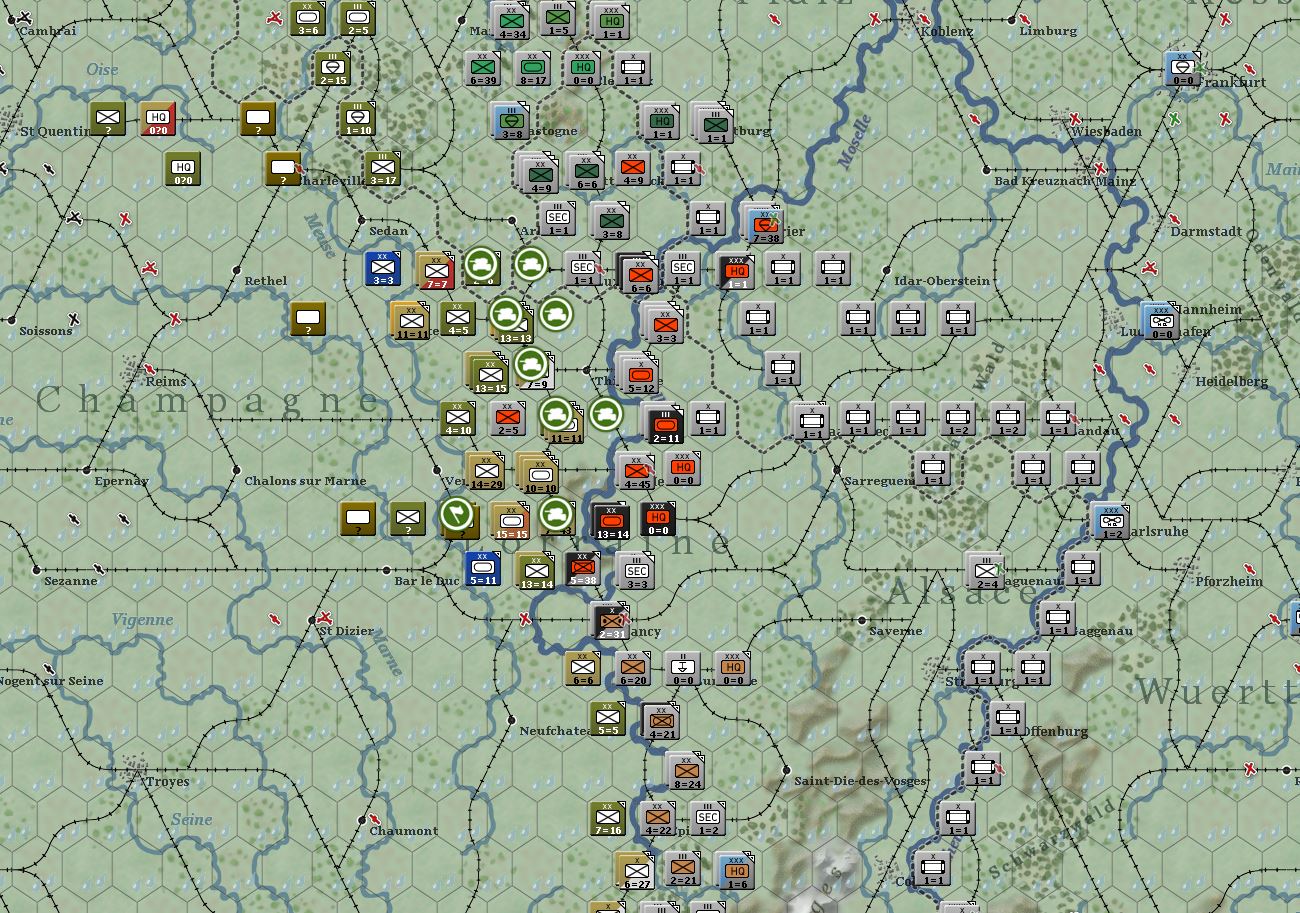
Task: Click the Koblenz city label
Action: point(945,31)
